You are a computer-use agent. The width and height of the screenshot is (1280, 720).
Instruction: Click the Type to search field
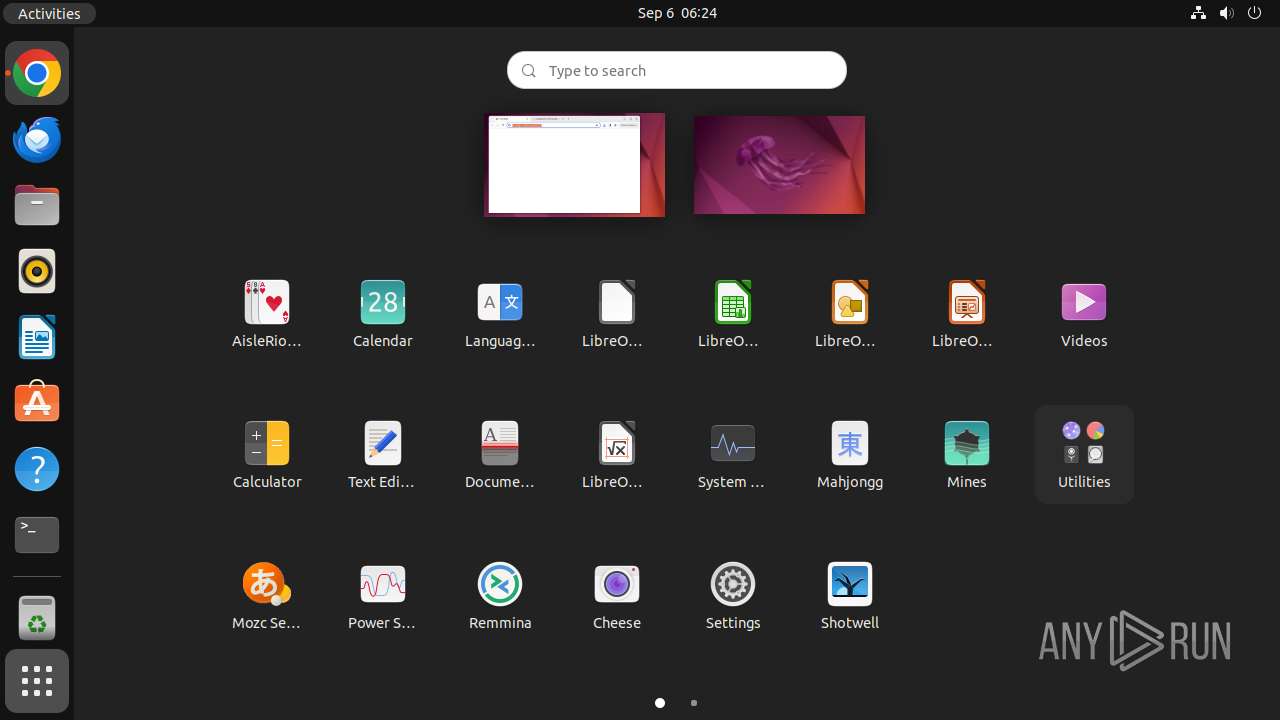pos(677,70)
